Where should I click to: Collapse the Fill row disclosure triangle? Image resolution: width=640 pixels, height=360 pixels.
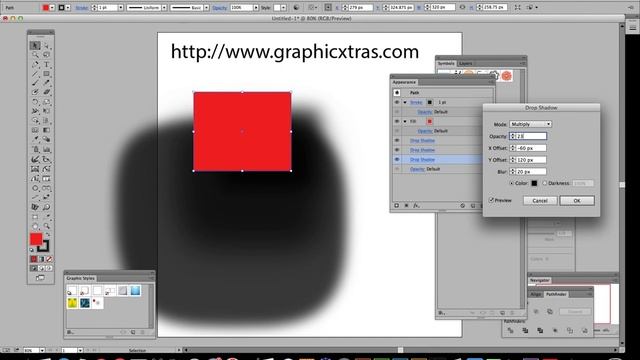pos(405,122)
